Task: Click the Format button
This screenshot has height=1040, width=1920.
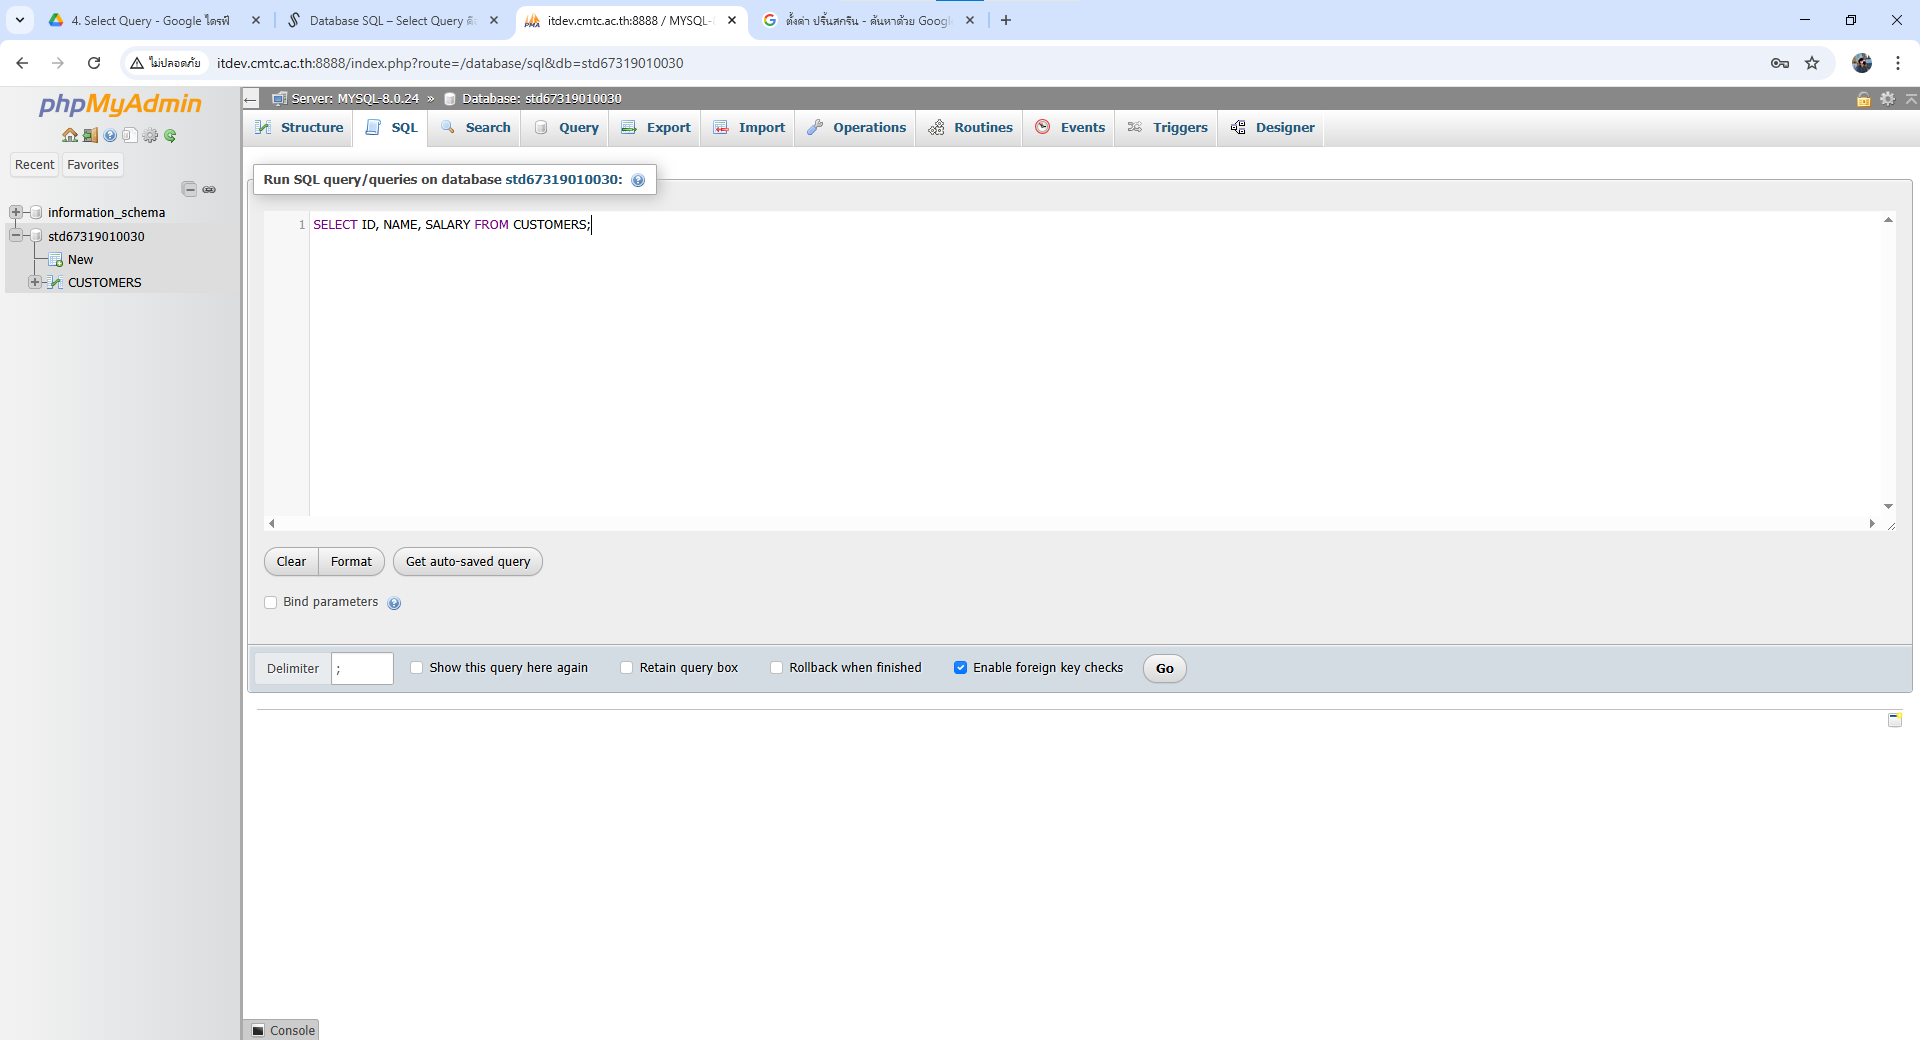Action: coord(351,562)
